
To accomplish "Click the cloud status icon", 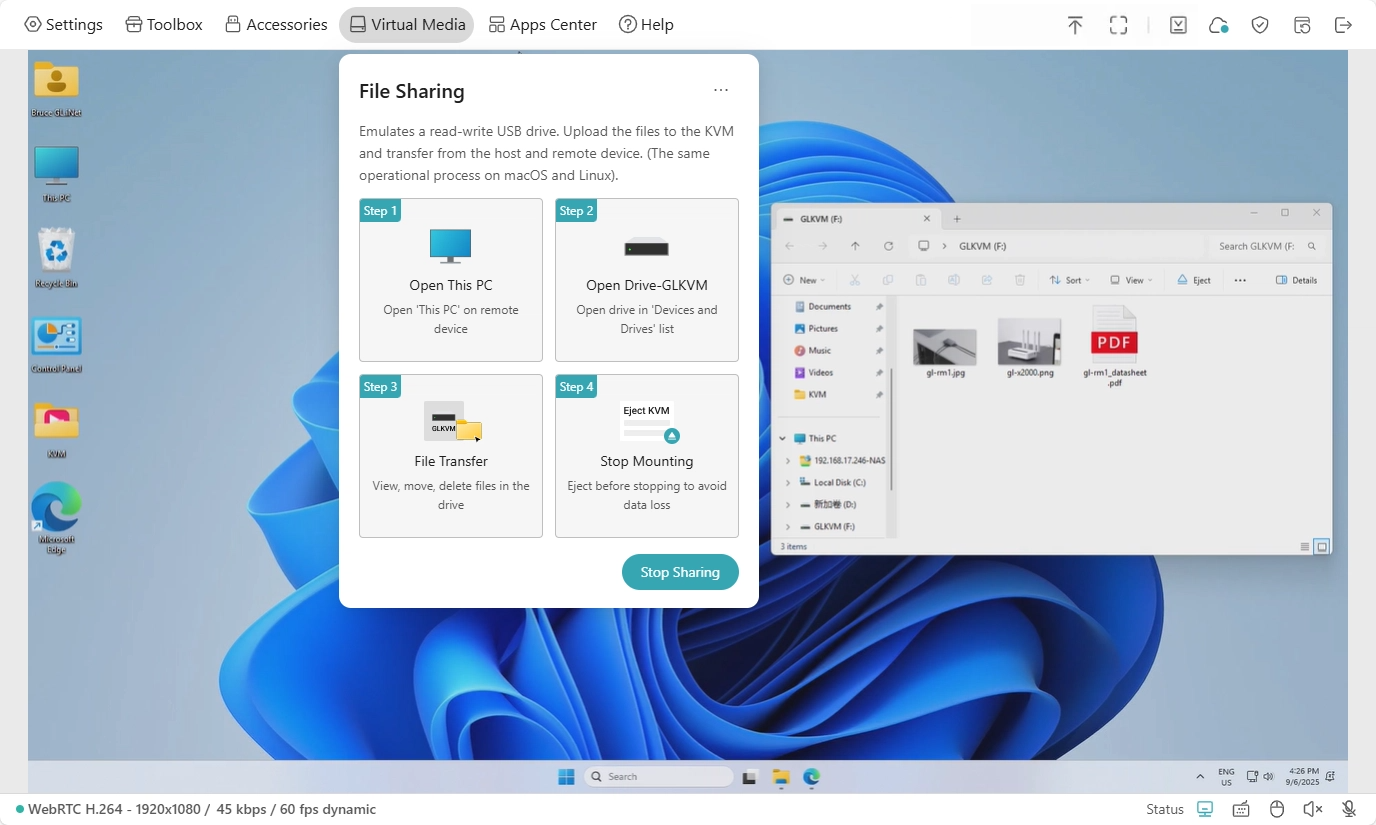I will 1218,25.
